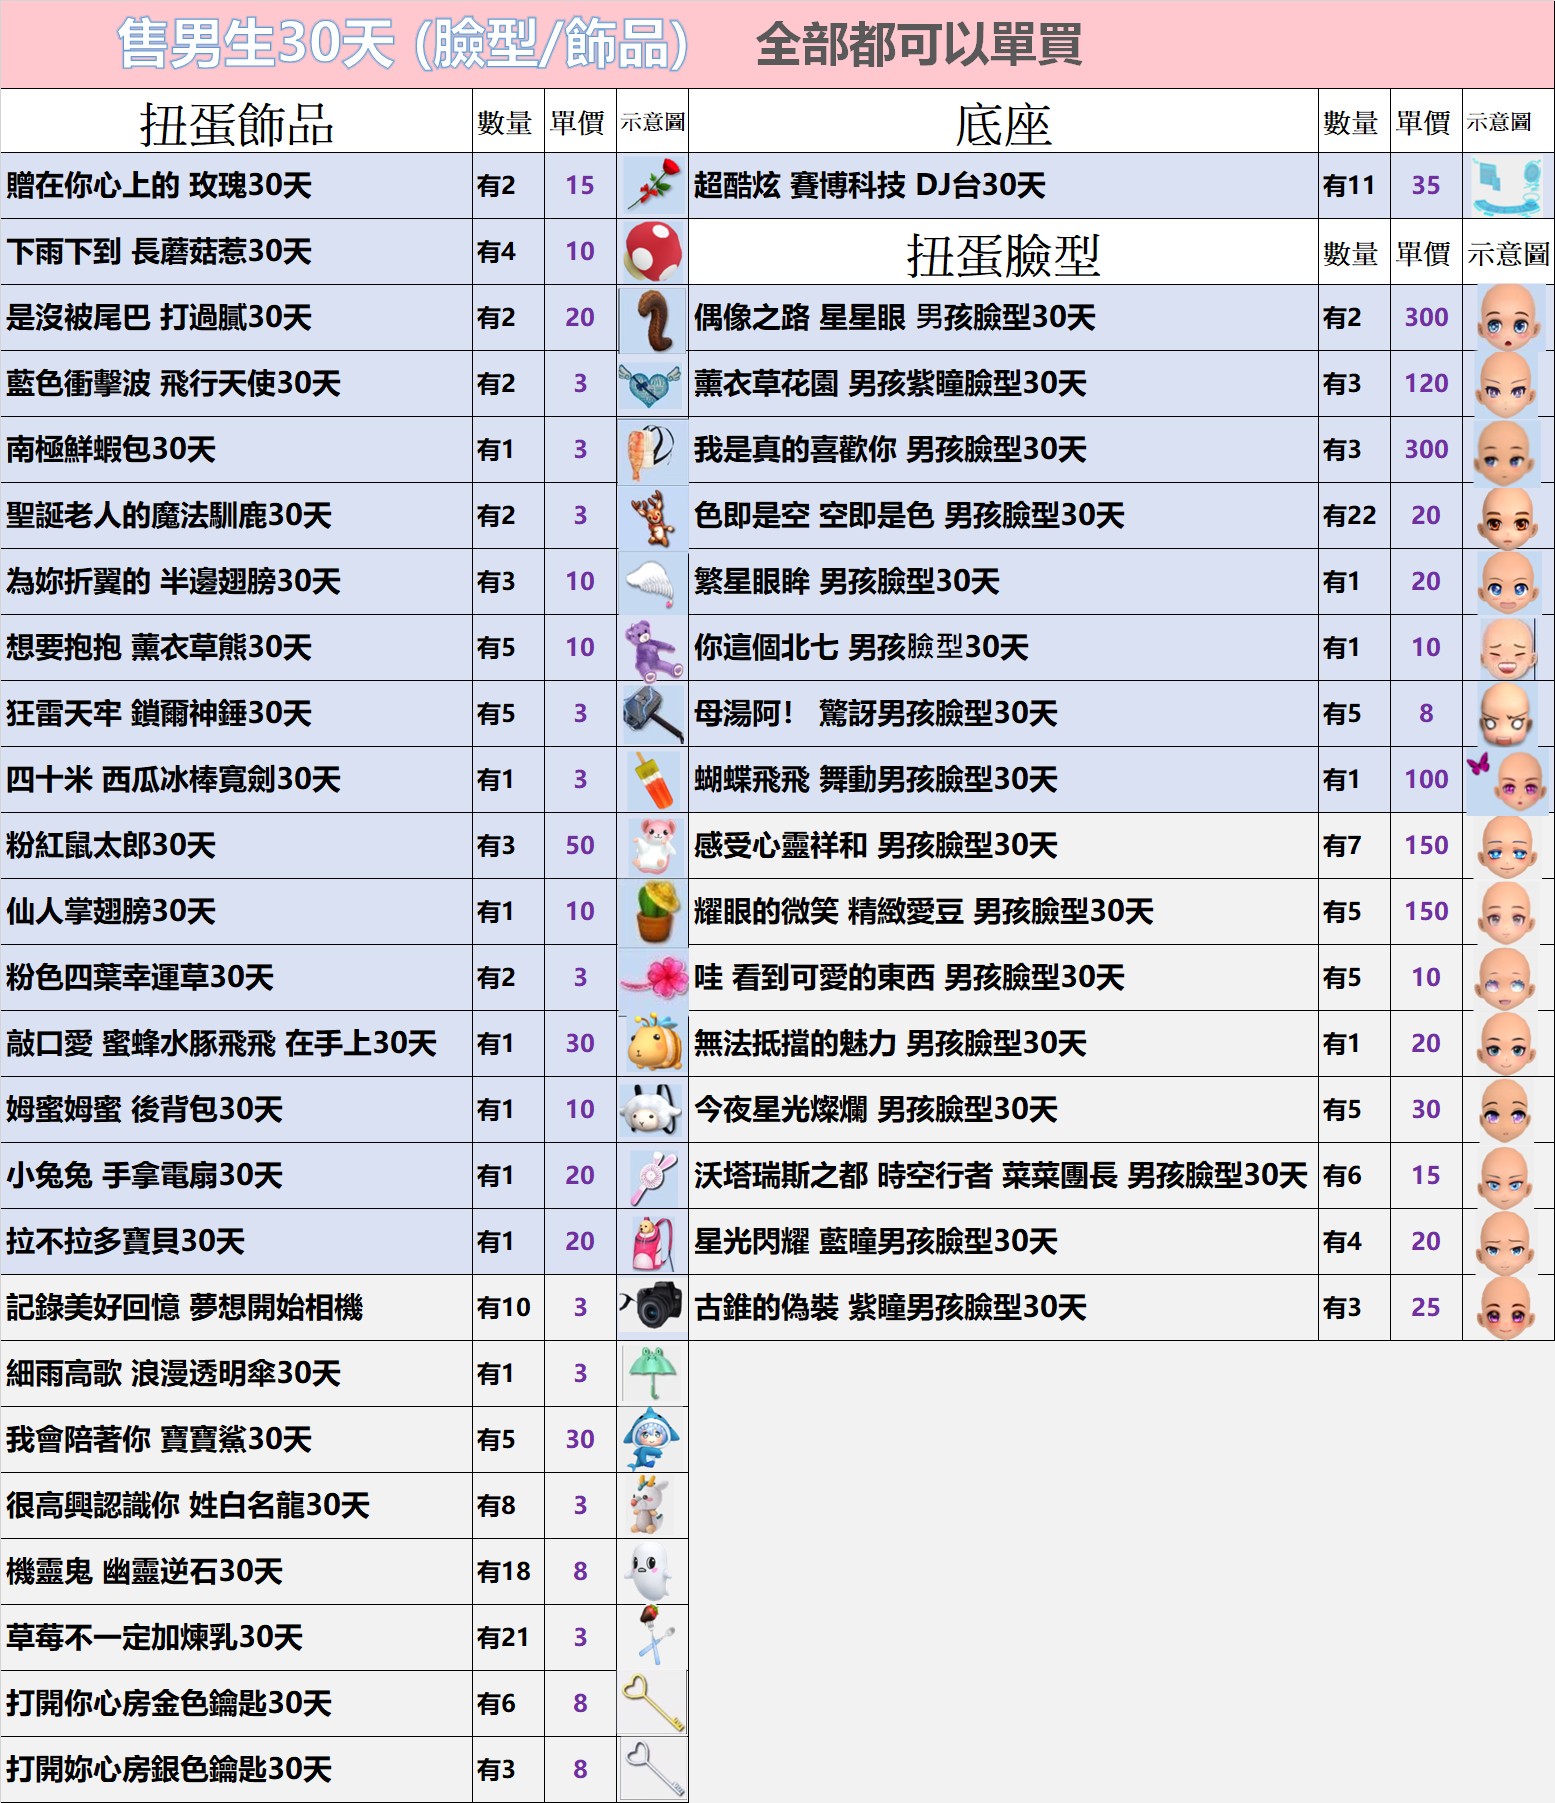Viewport: 1555px width, 1803px height.
Task: Click the silver heart key icon
Action: tap(652, 1768)
